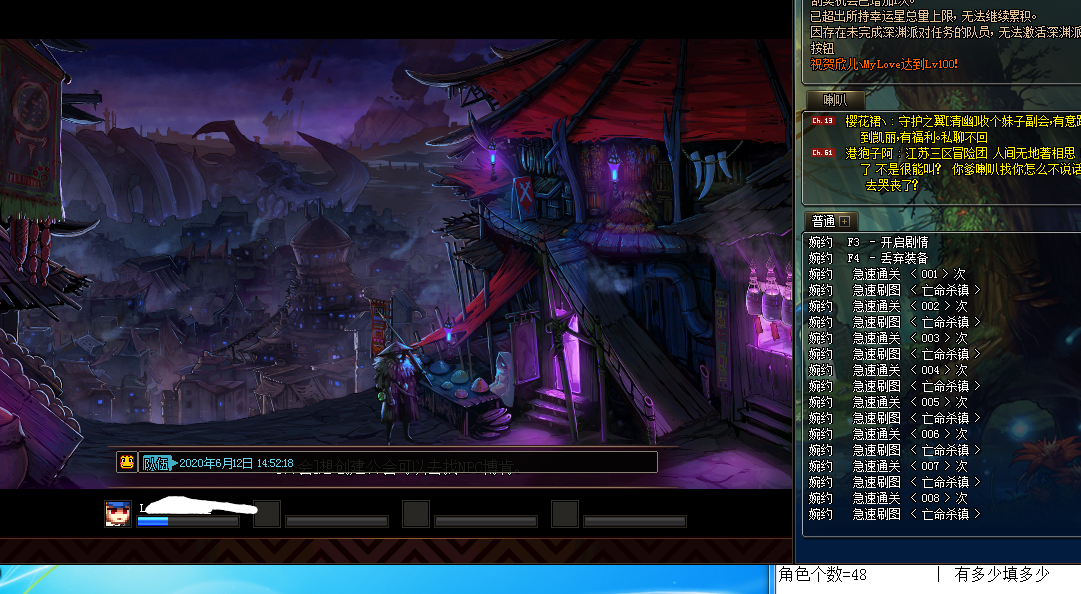1081x594 pixels.
Task: Click the '急速通关 < 006 > 次' line
Action: [888, 434]
